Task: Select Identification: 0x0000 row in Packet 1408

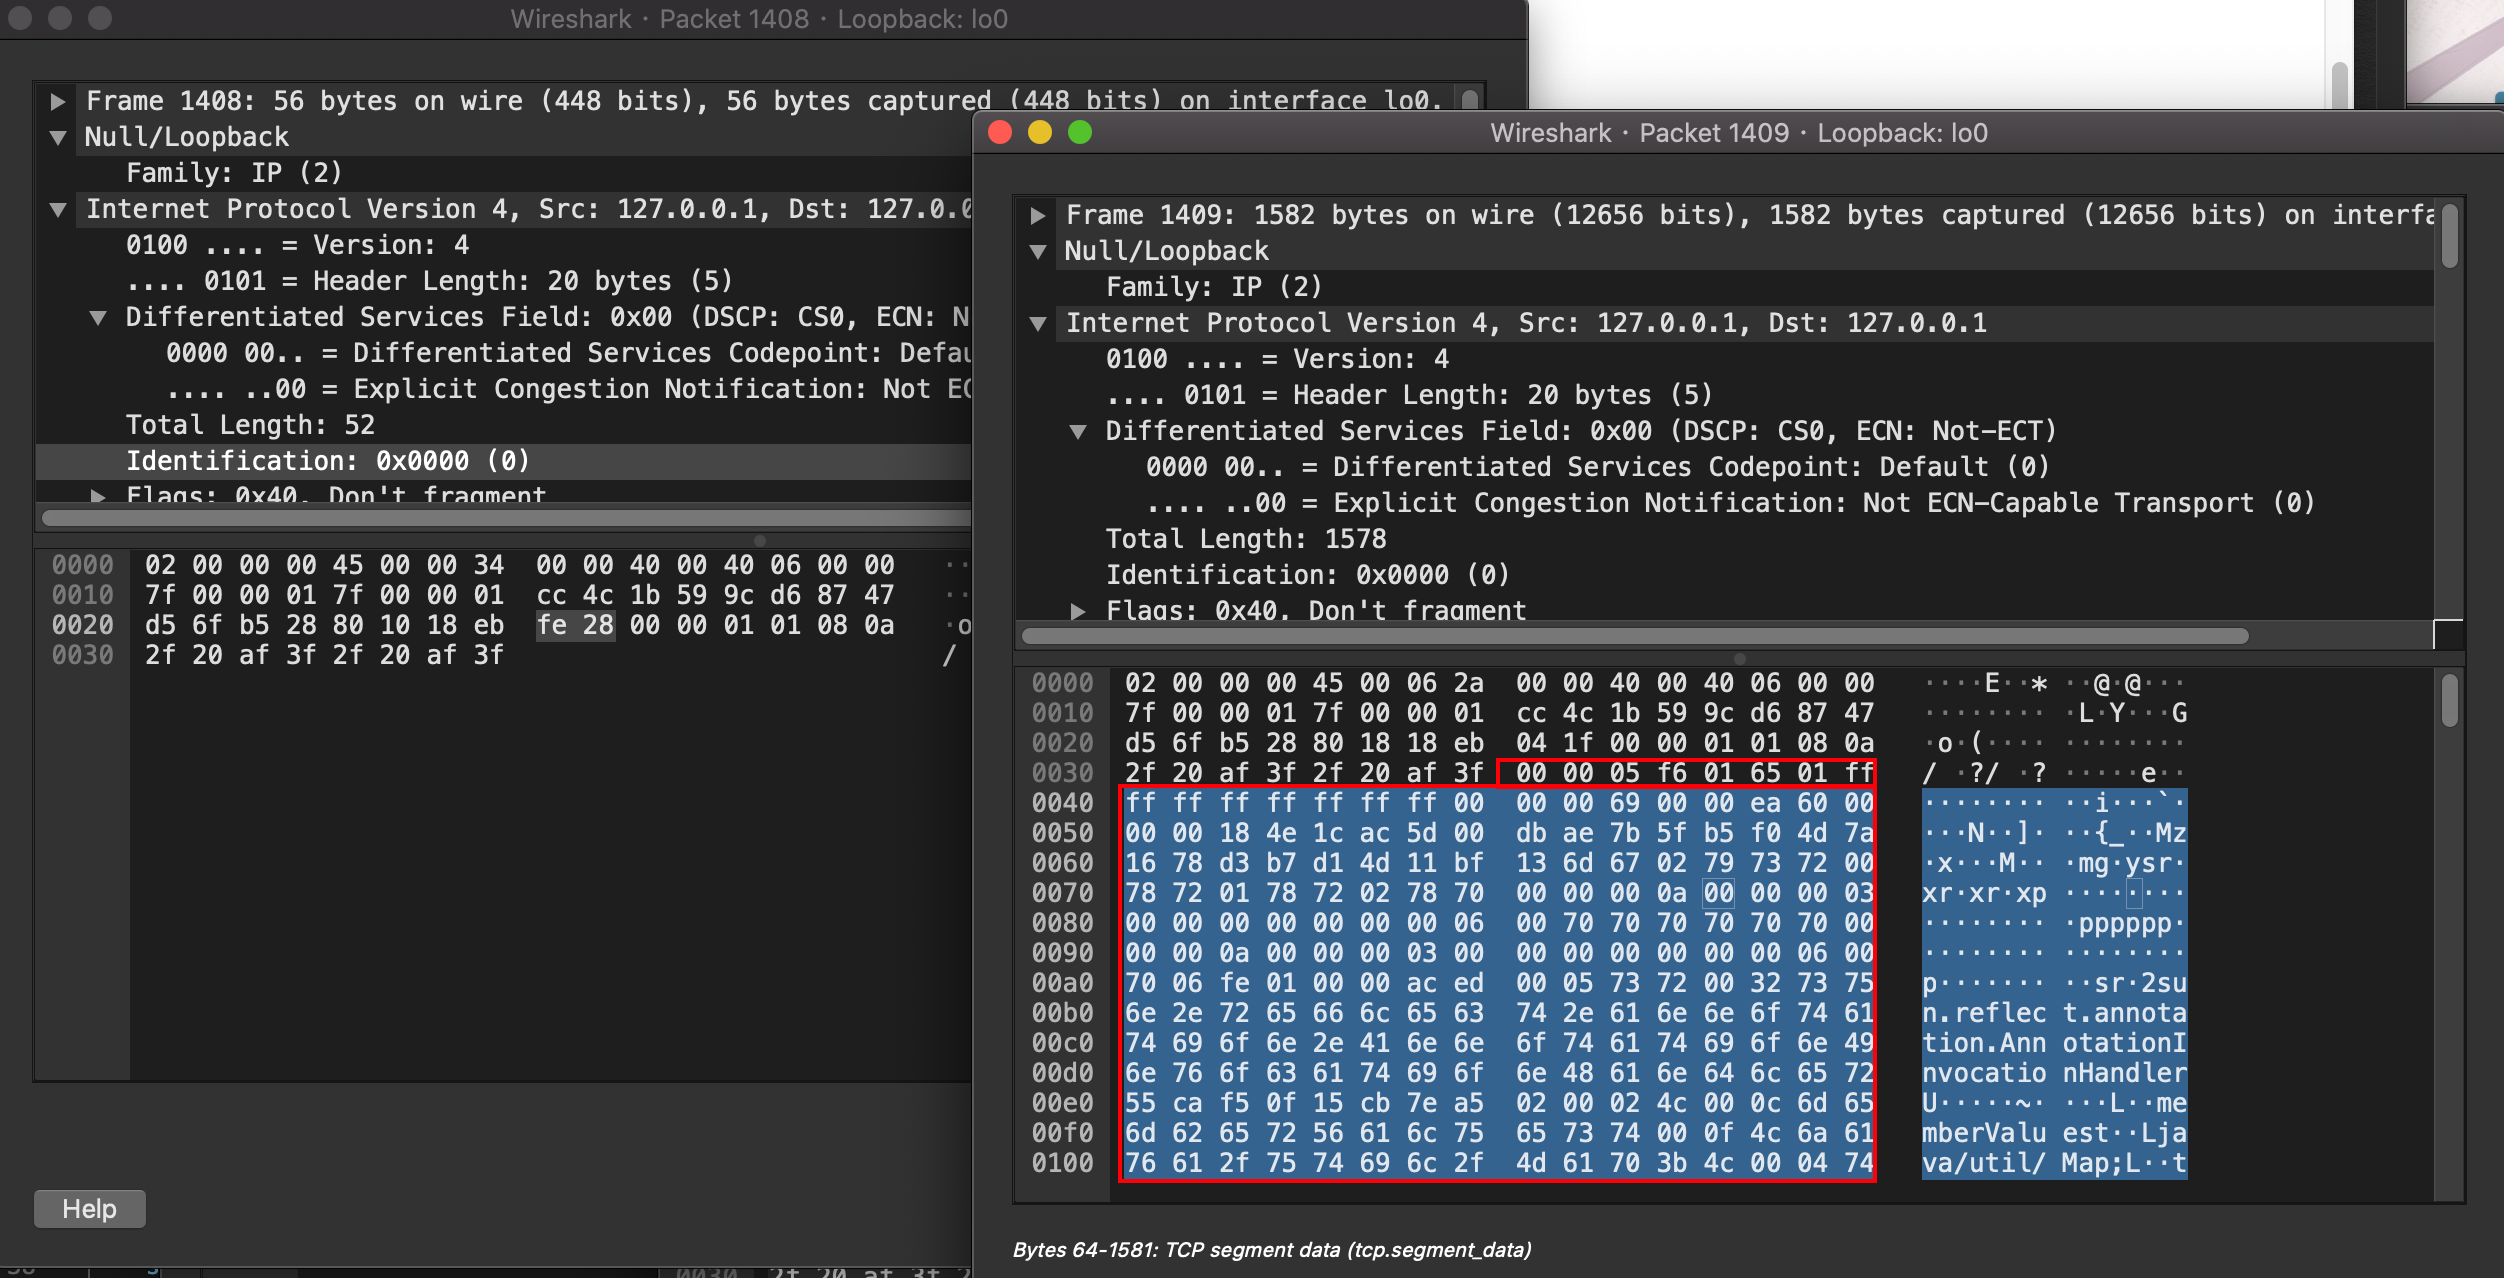Action: (x=327, y=461)
